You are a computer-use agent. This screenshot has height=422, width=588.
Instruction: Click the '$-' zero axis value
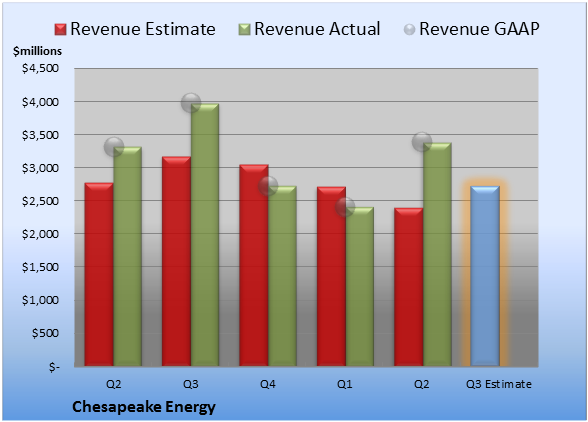(x=54, y=366)
